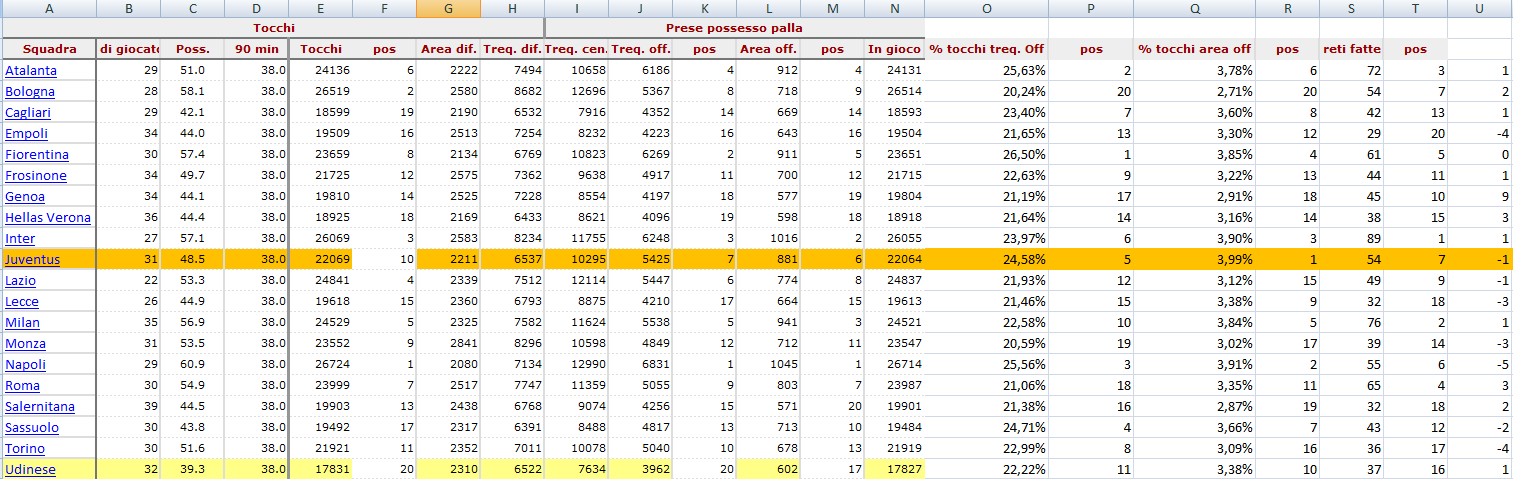Open the Cagliari team link
This screenshot has width=1513, height=479.
point(28,112)
